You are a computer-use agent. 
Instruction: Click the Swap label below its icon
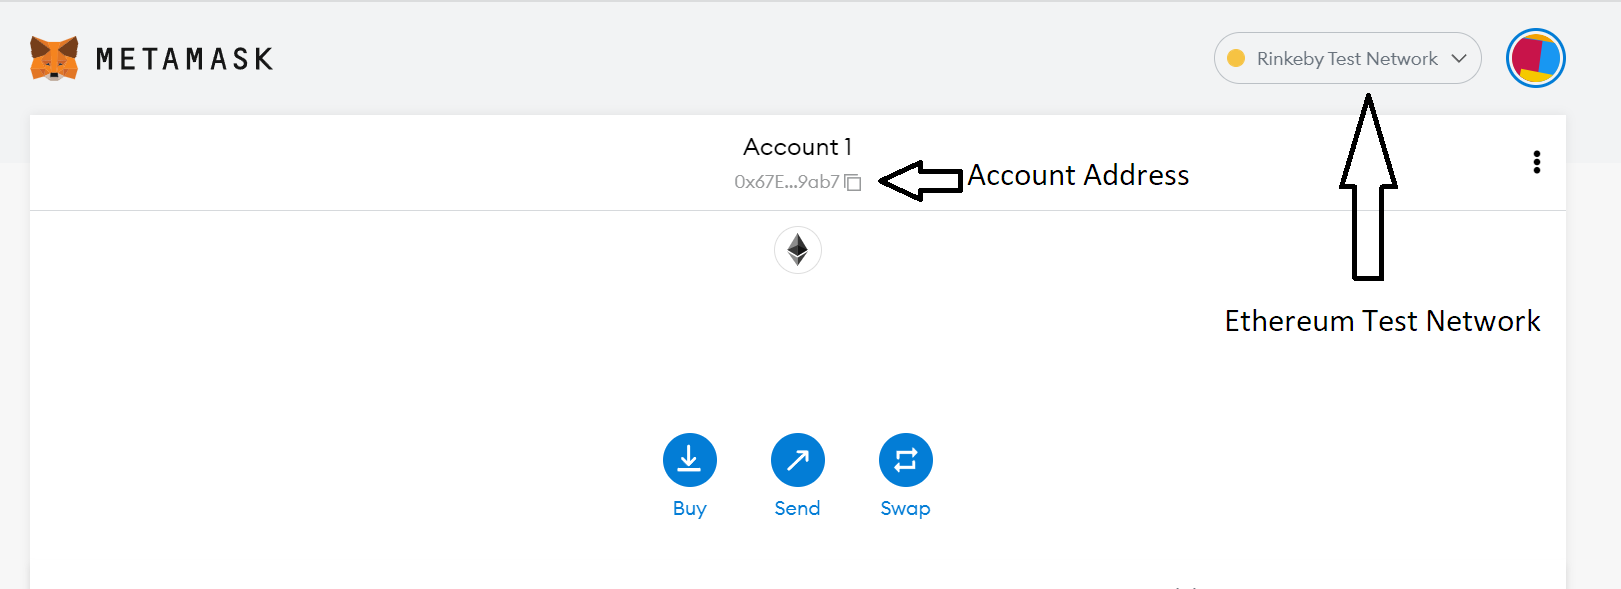point(905,508)
